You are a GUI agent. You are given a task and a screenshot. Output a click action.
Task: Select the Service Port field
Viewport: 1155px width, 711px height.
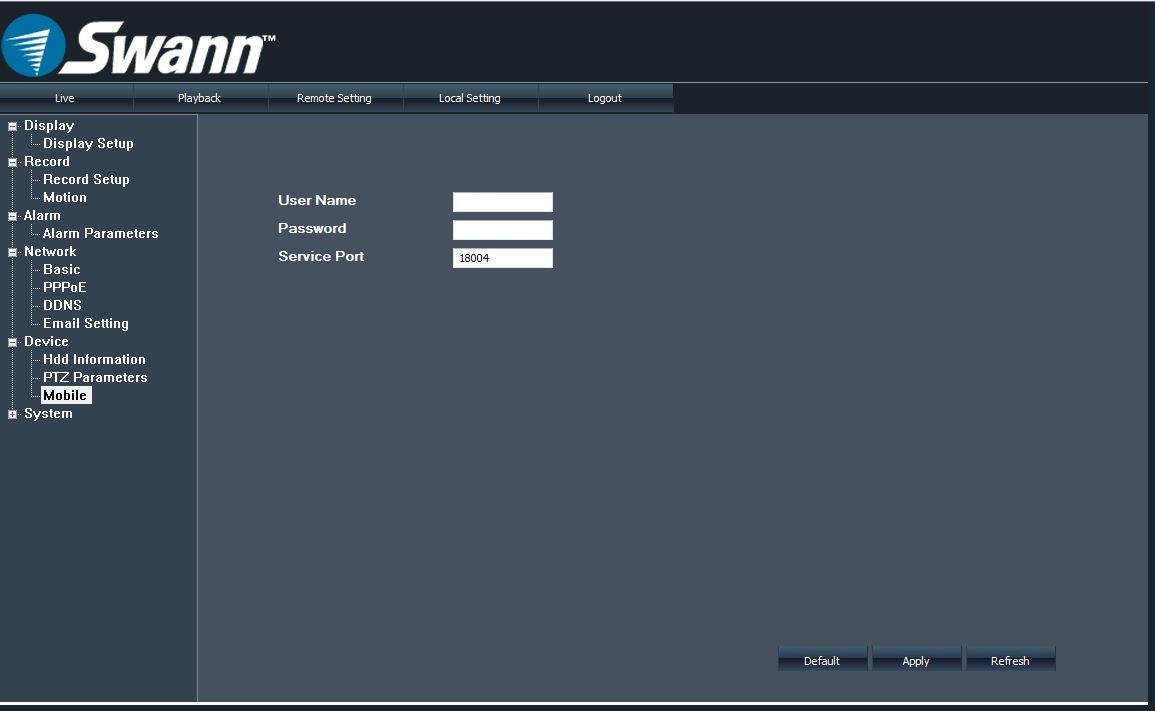click(x=502, y=258)
